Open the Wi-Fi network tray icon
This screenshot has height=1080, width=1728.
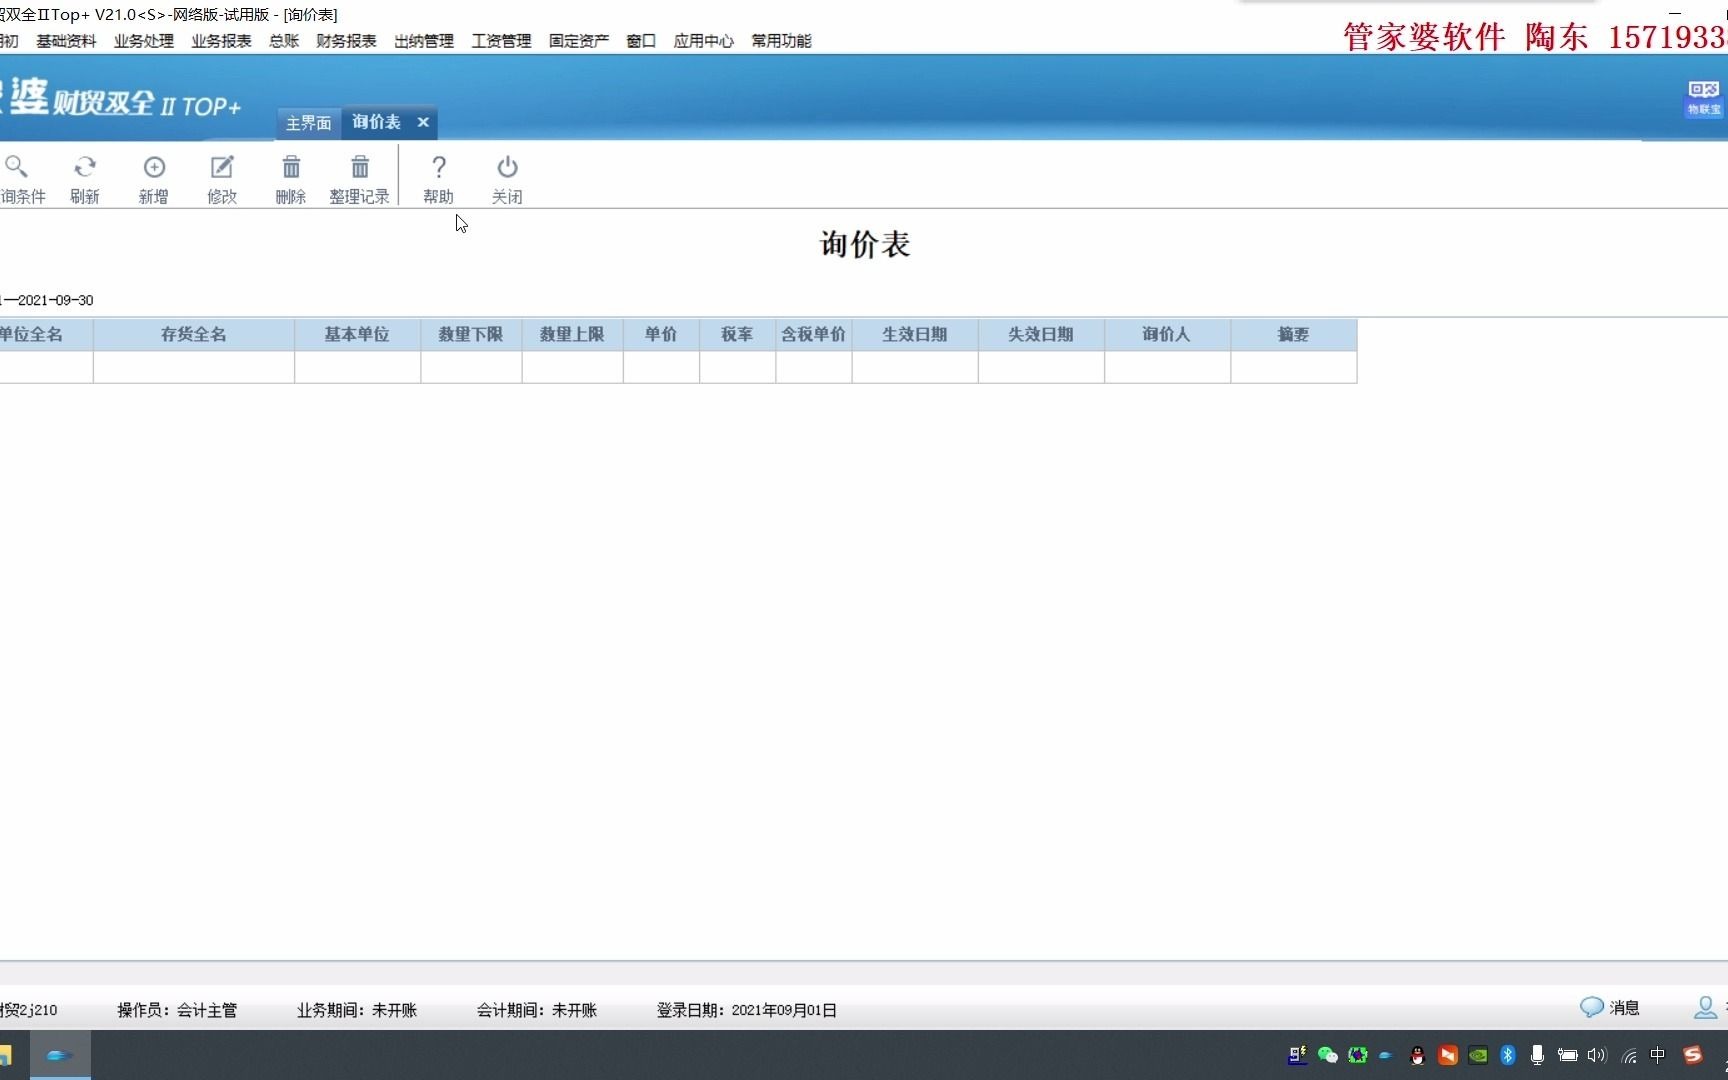pos(1629,1055)
